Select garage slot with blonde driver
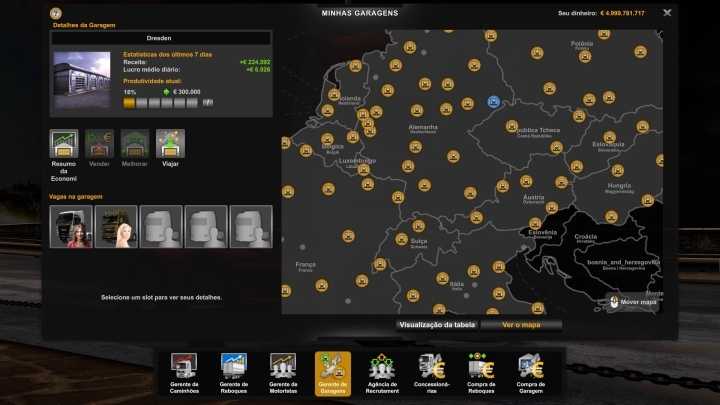 coord(116,227)
